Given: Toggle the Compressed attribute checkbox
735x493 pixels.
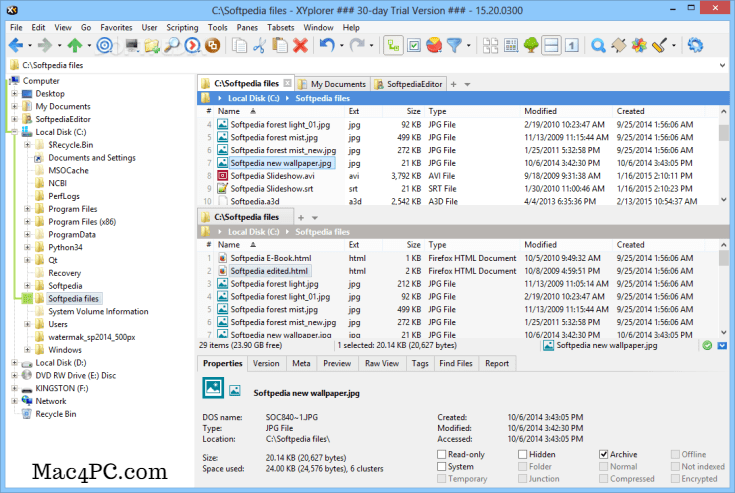Looking at the screenshot, I should coord(603,478).
